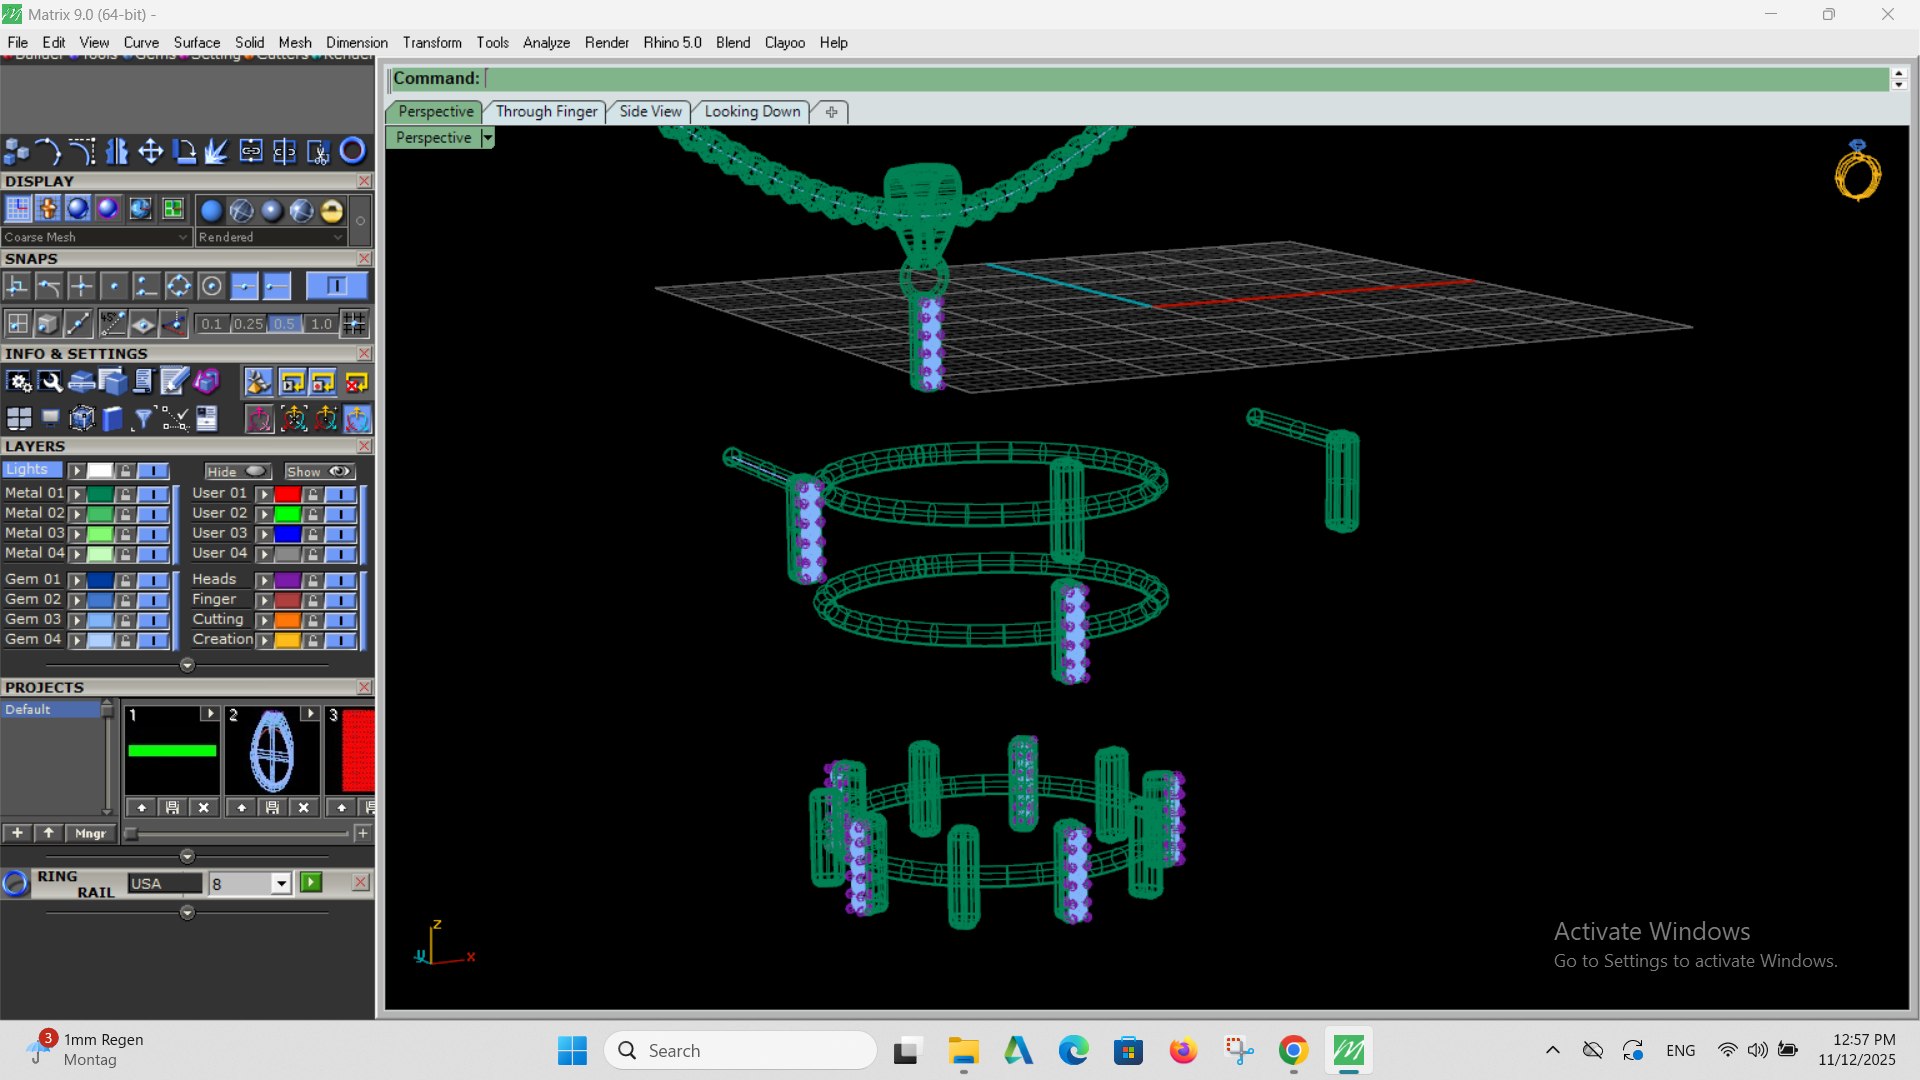1920x1080 pixels.
Task: Open the ring size 8 dropdown
Action: (x=281, y=884)
